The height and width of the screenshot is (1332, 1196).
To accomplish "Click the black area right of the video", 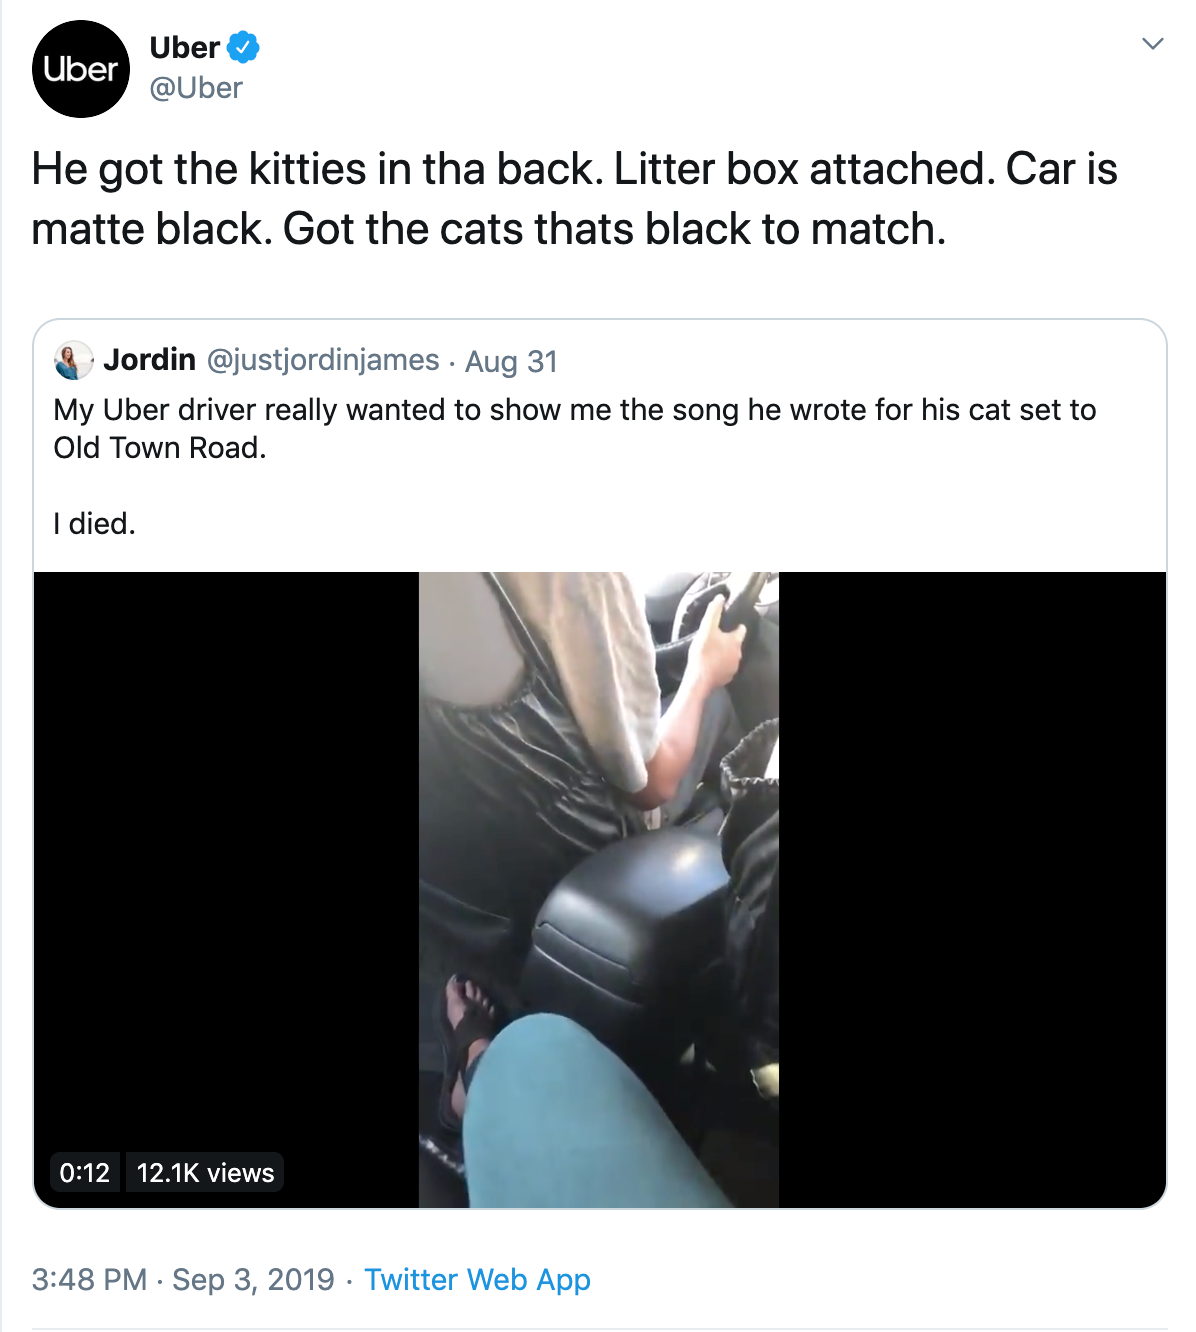I will pos(970,889).
